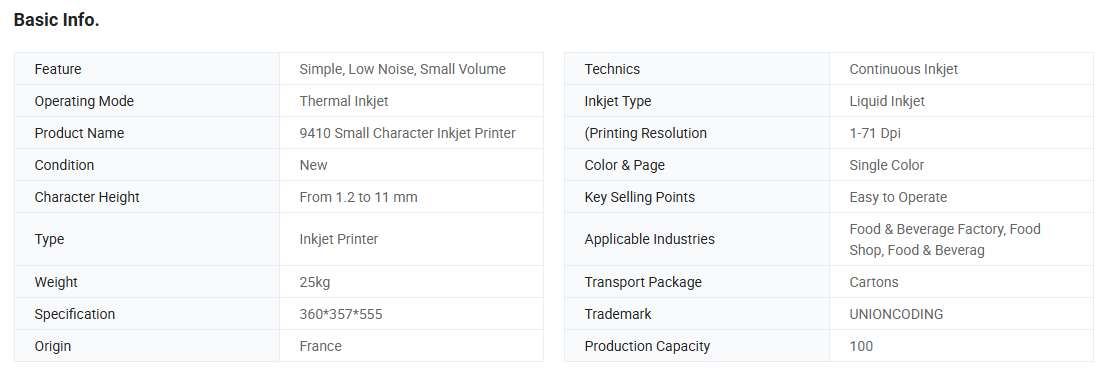Click the From 1.2 to 11 mm value

358,197
